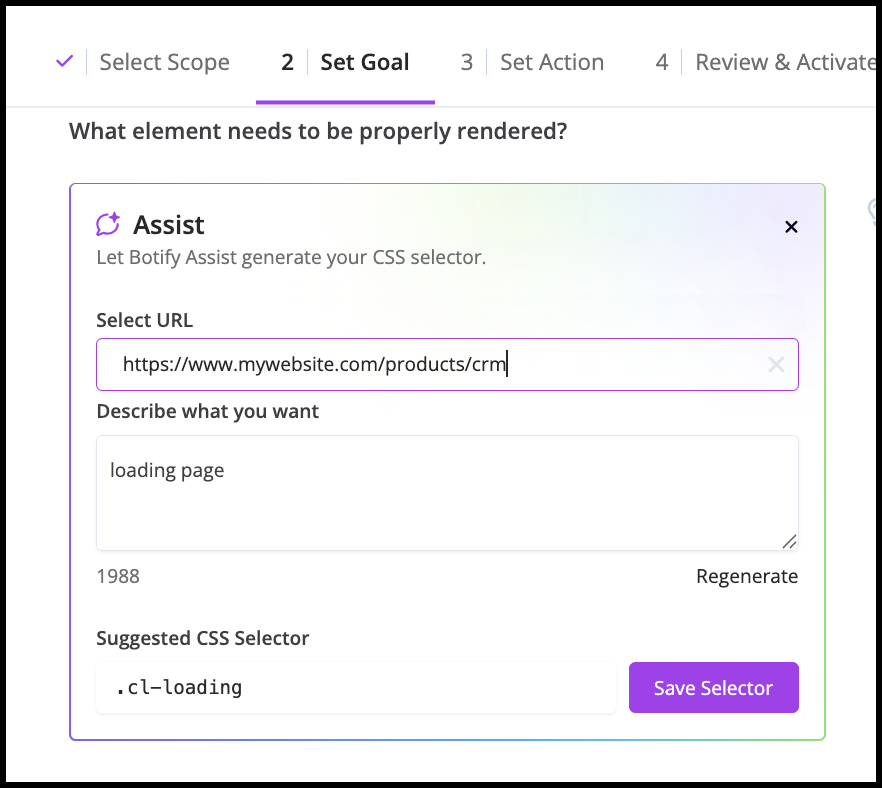Click the suggested .cl-loading selector field
The height and width of the screenshot is (788, 882).
pyautogui.click(x=356, y=687)
